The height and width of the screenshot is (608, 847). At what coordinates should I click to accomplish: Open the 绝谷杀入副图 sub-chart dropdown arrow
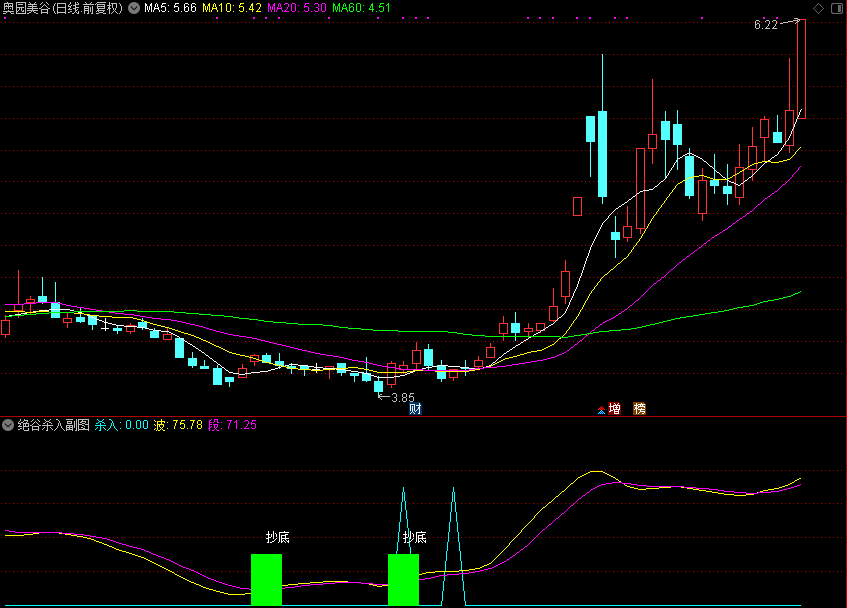coord(8,425)
